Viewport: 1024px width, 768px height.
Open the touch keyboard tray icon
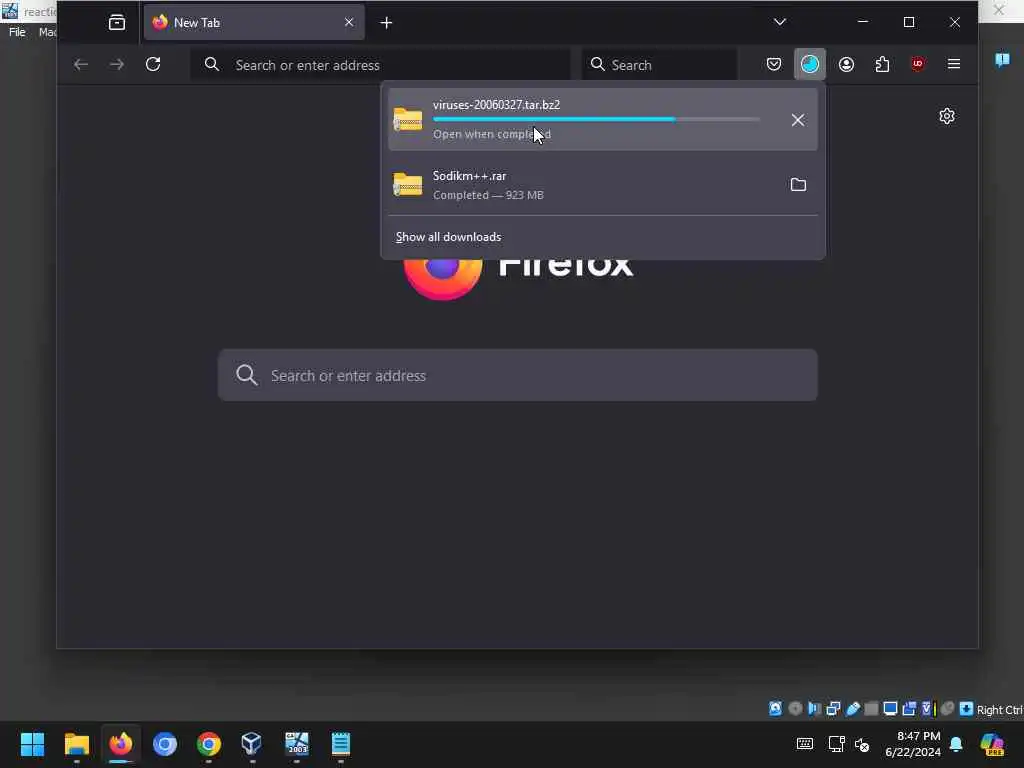(x=805, y=744)
